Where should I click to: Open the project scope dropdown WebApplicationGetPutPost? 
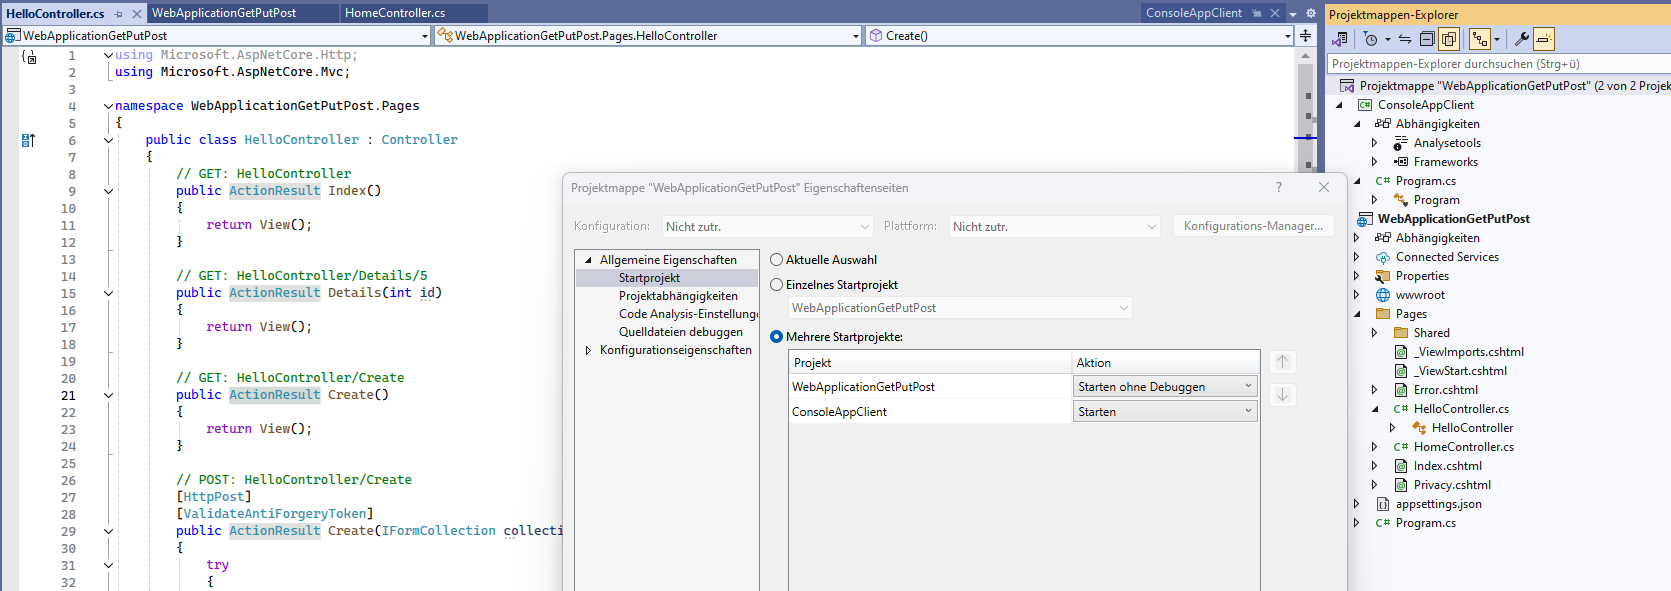216,36
